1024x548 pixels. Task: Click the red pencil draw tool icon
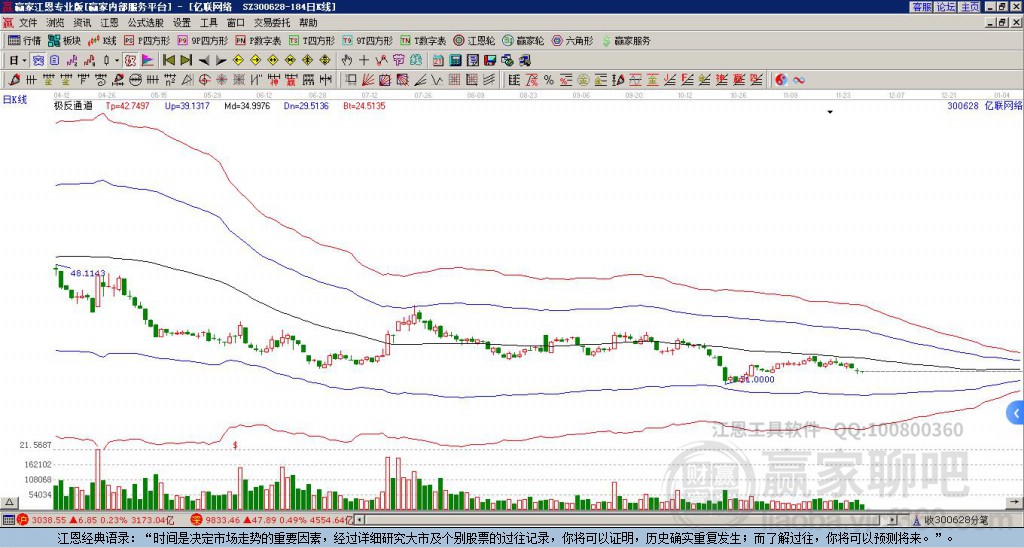pos(14,80)
